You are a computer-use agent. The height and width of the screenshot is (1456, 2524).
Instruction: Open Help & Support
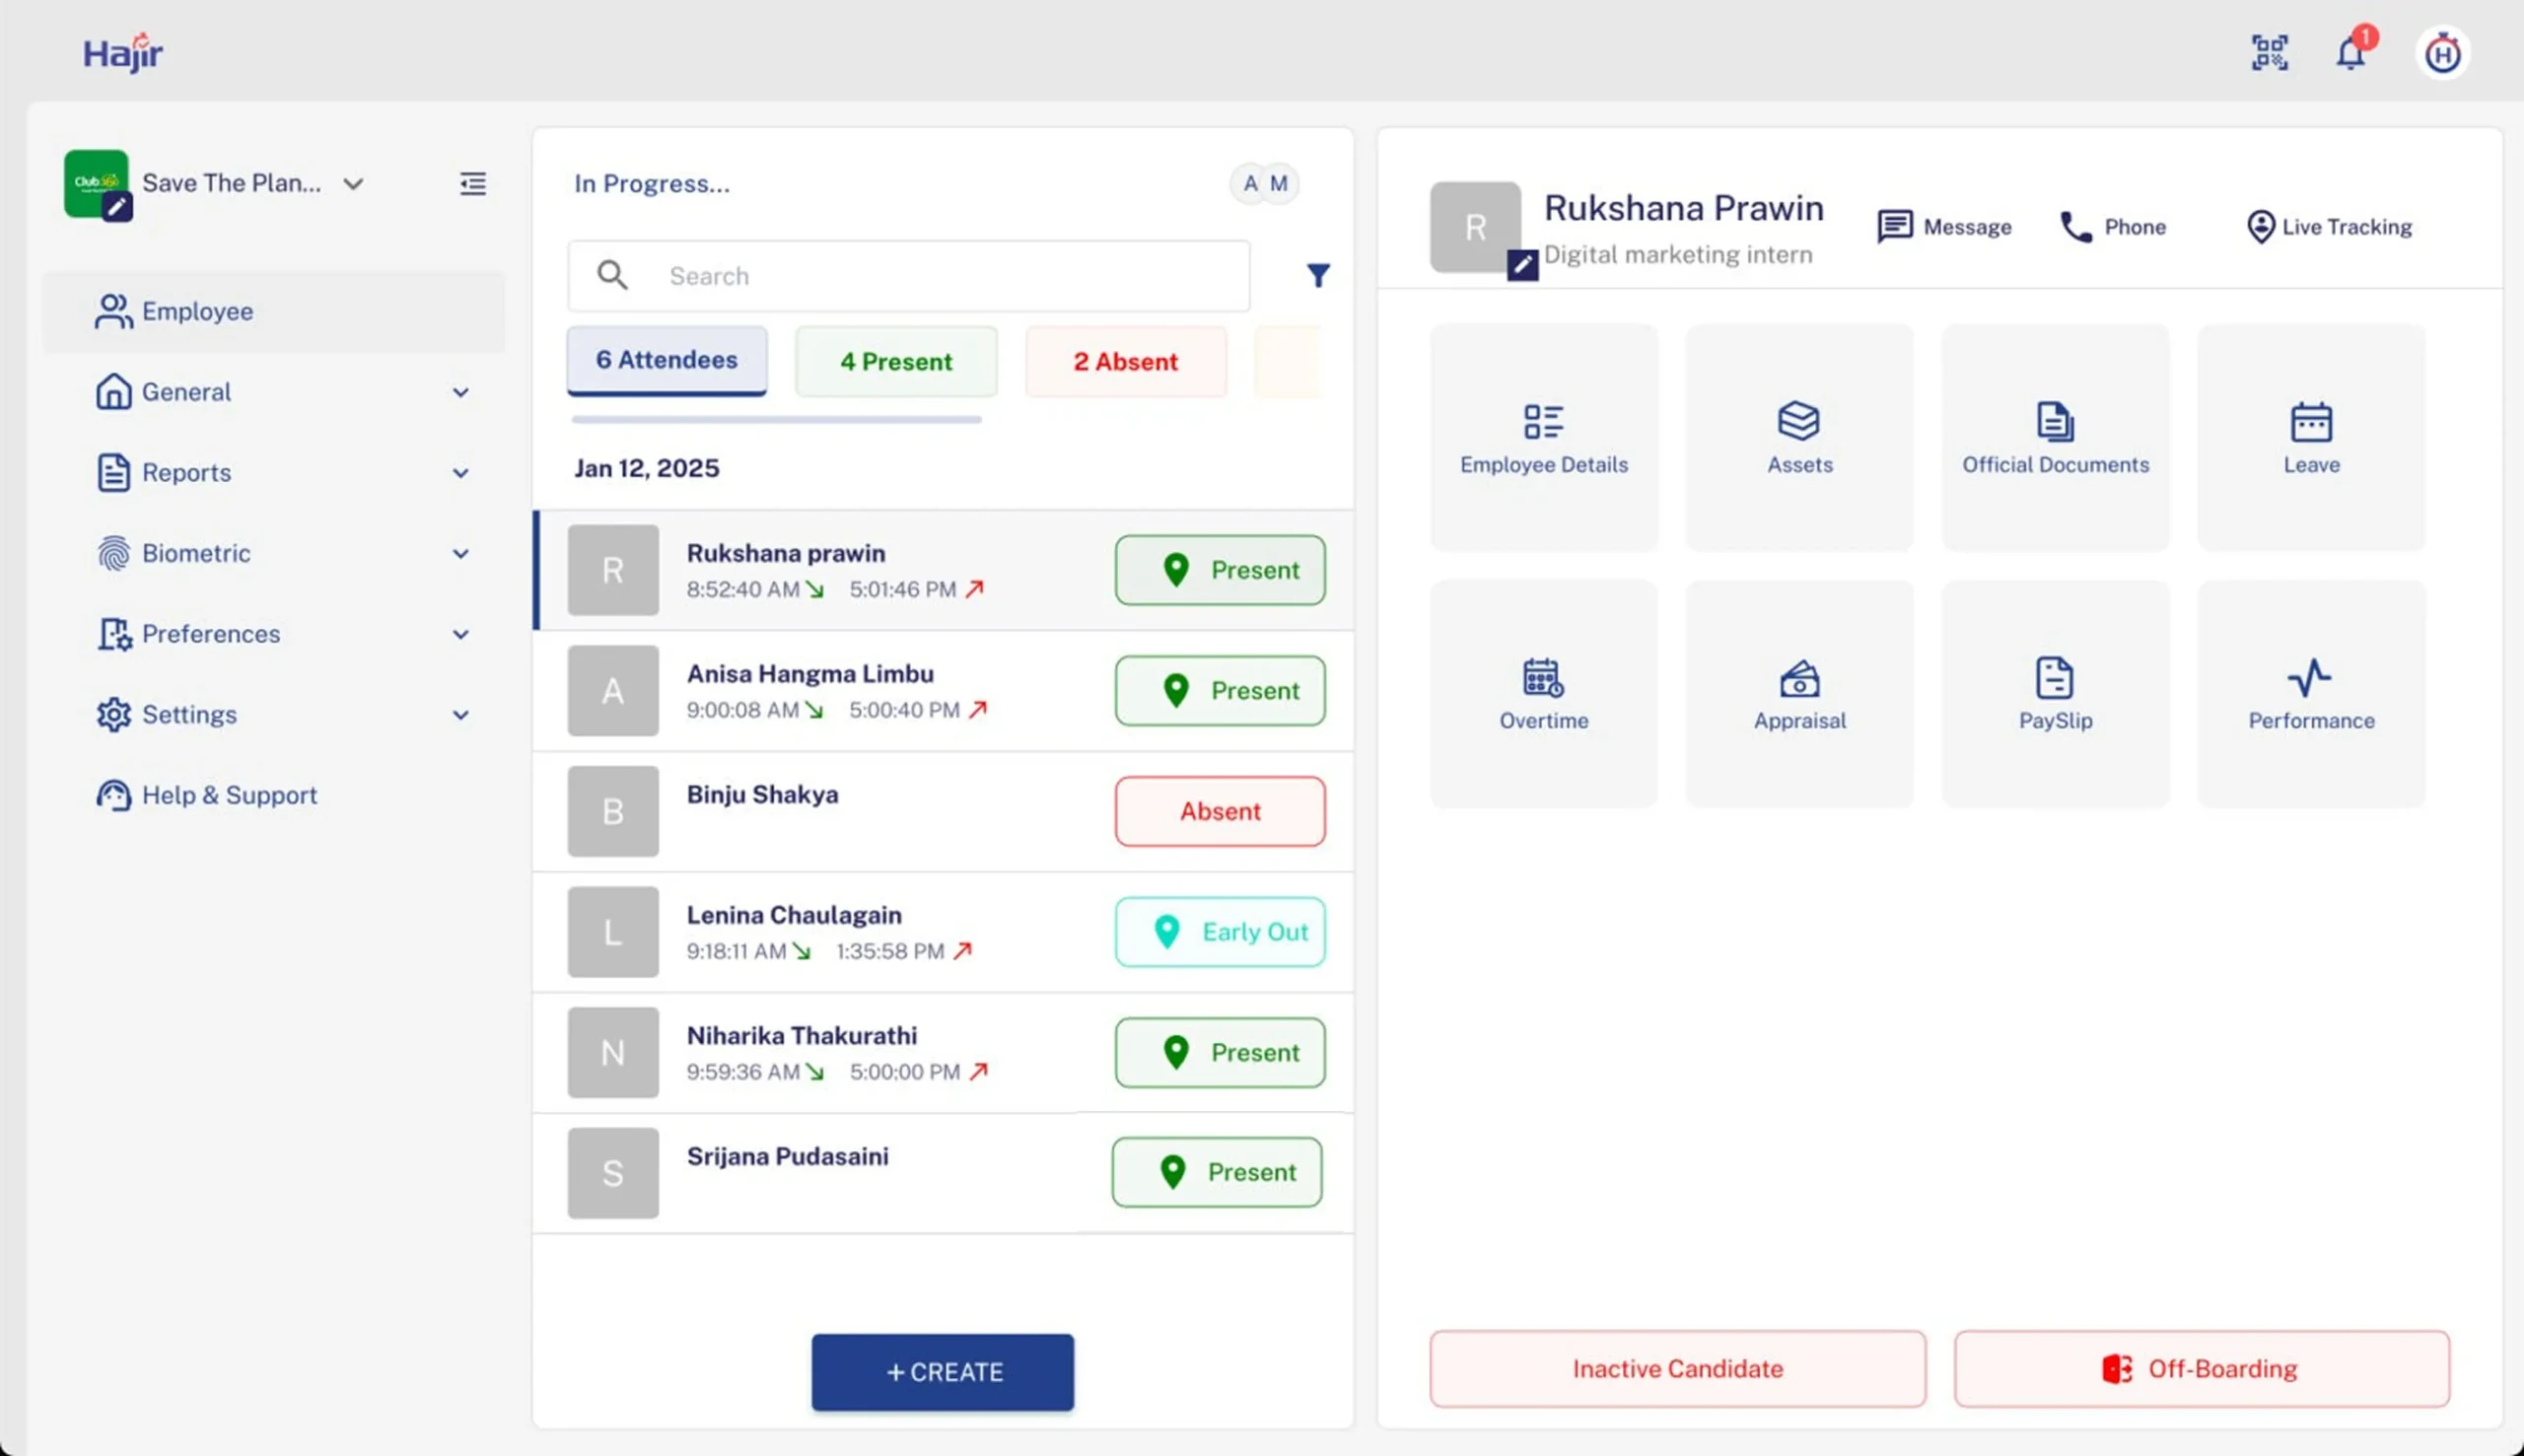tap(229, 795)
